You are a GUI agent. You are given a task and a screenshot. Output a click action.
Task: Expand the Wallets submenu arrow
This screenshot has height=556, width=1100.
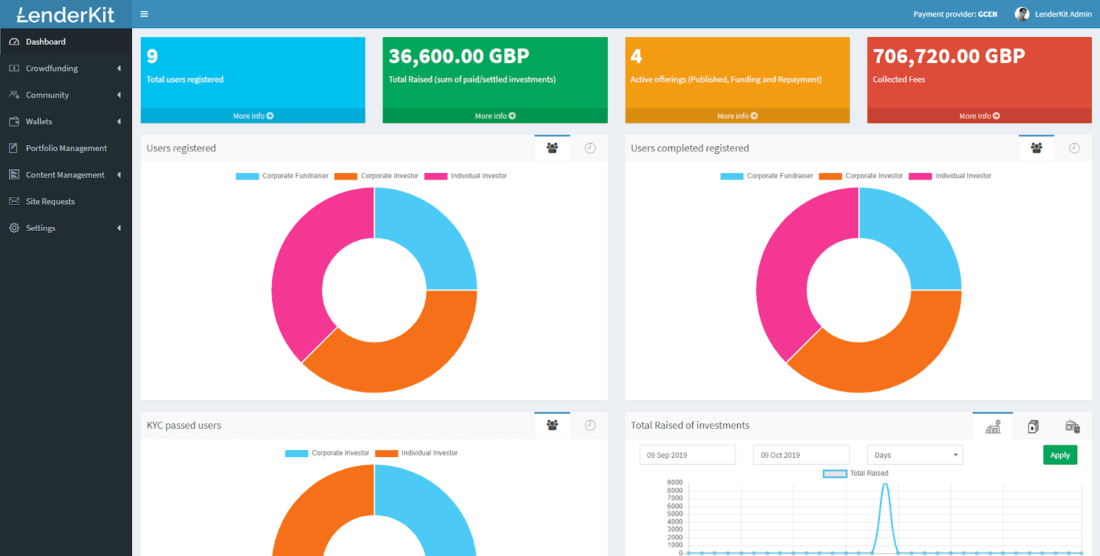(119, 121)
